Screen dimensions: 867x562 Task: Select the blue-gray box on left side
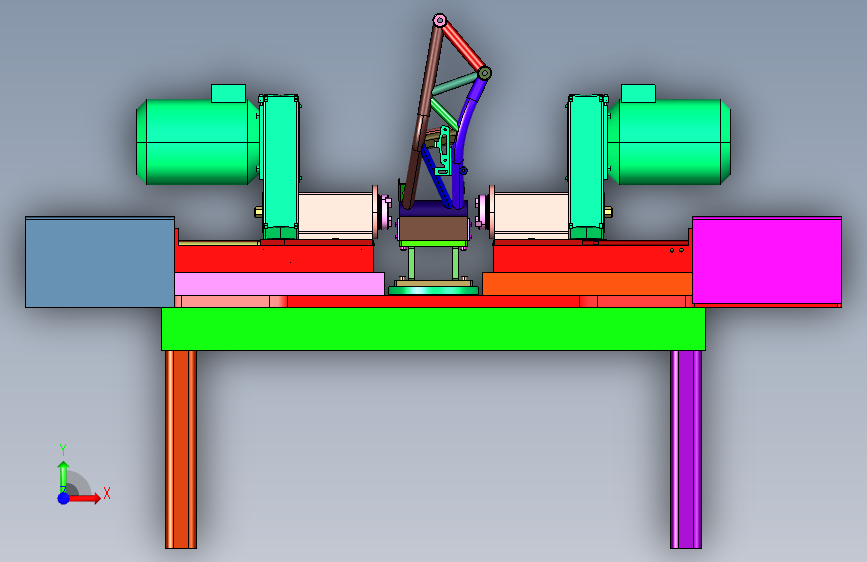[x=100, y=262]
